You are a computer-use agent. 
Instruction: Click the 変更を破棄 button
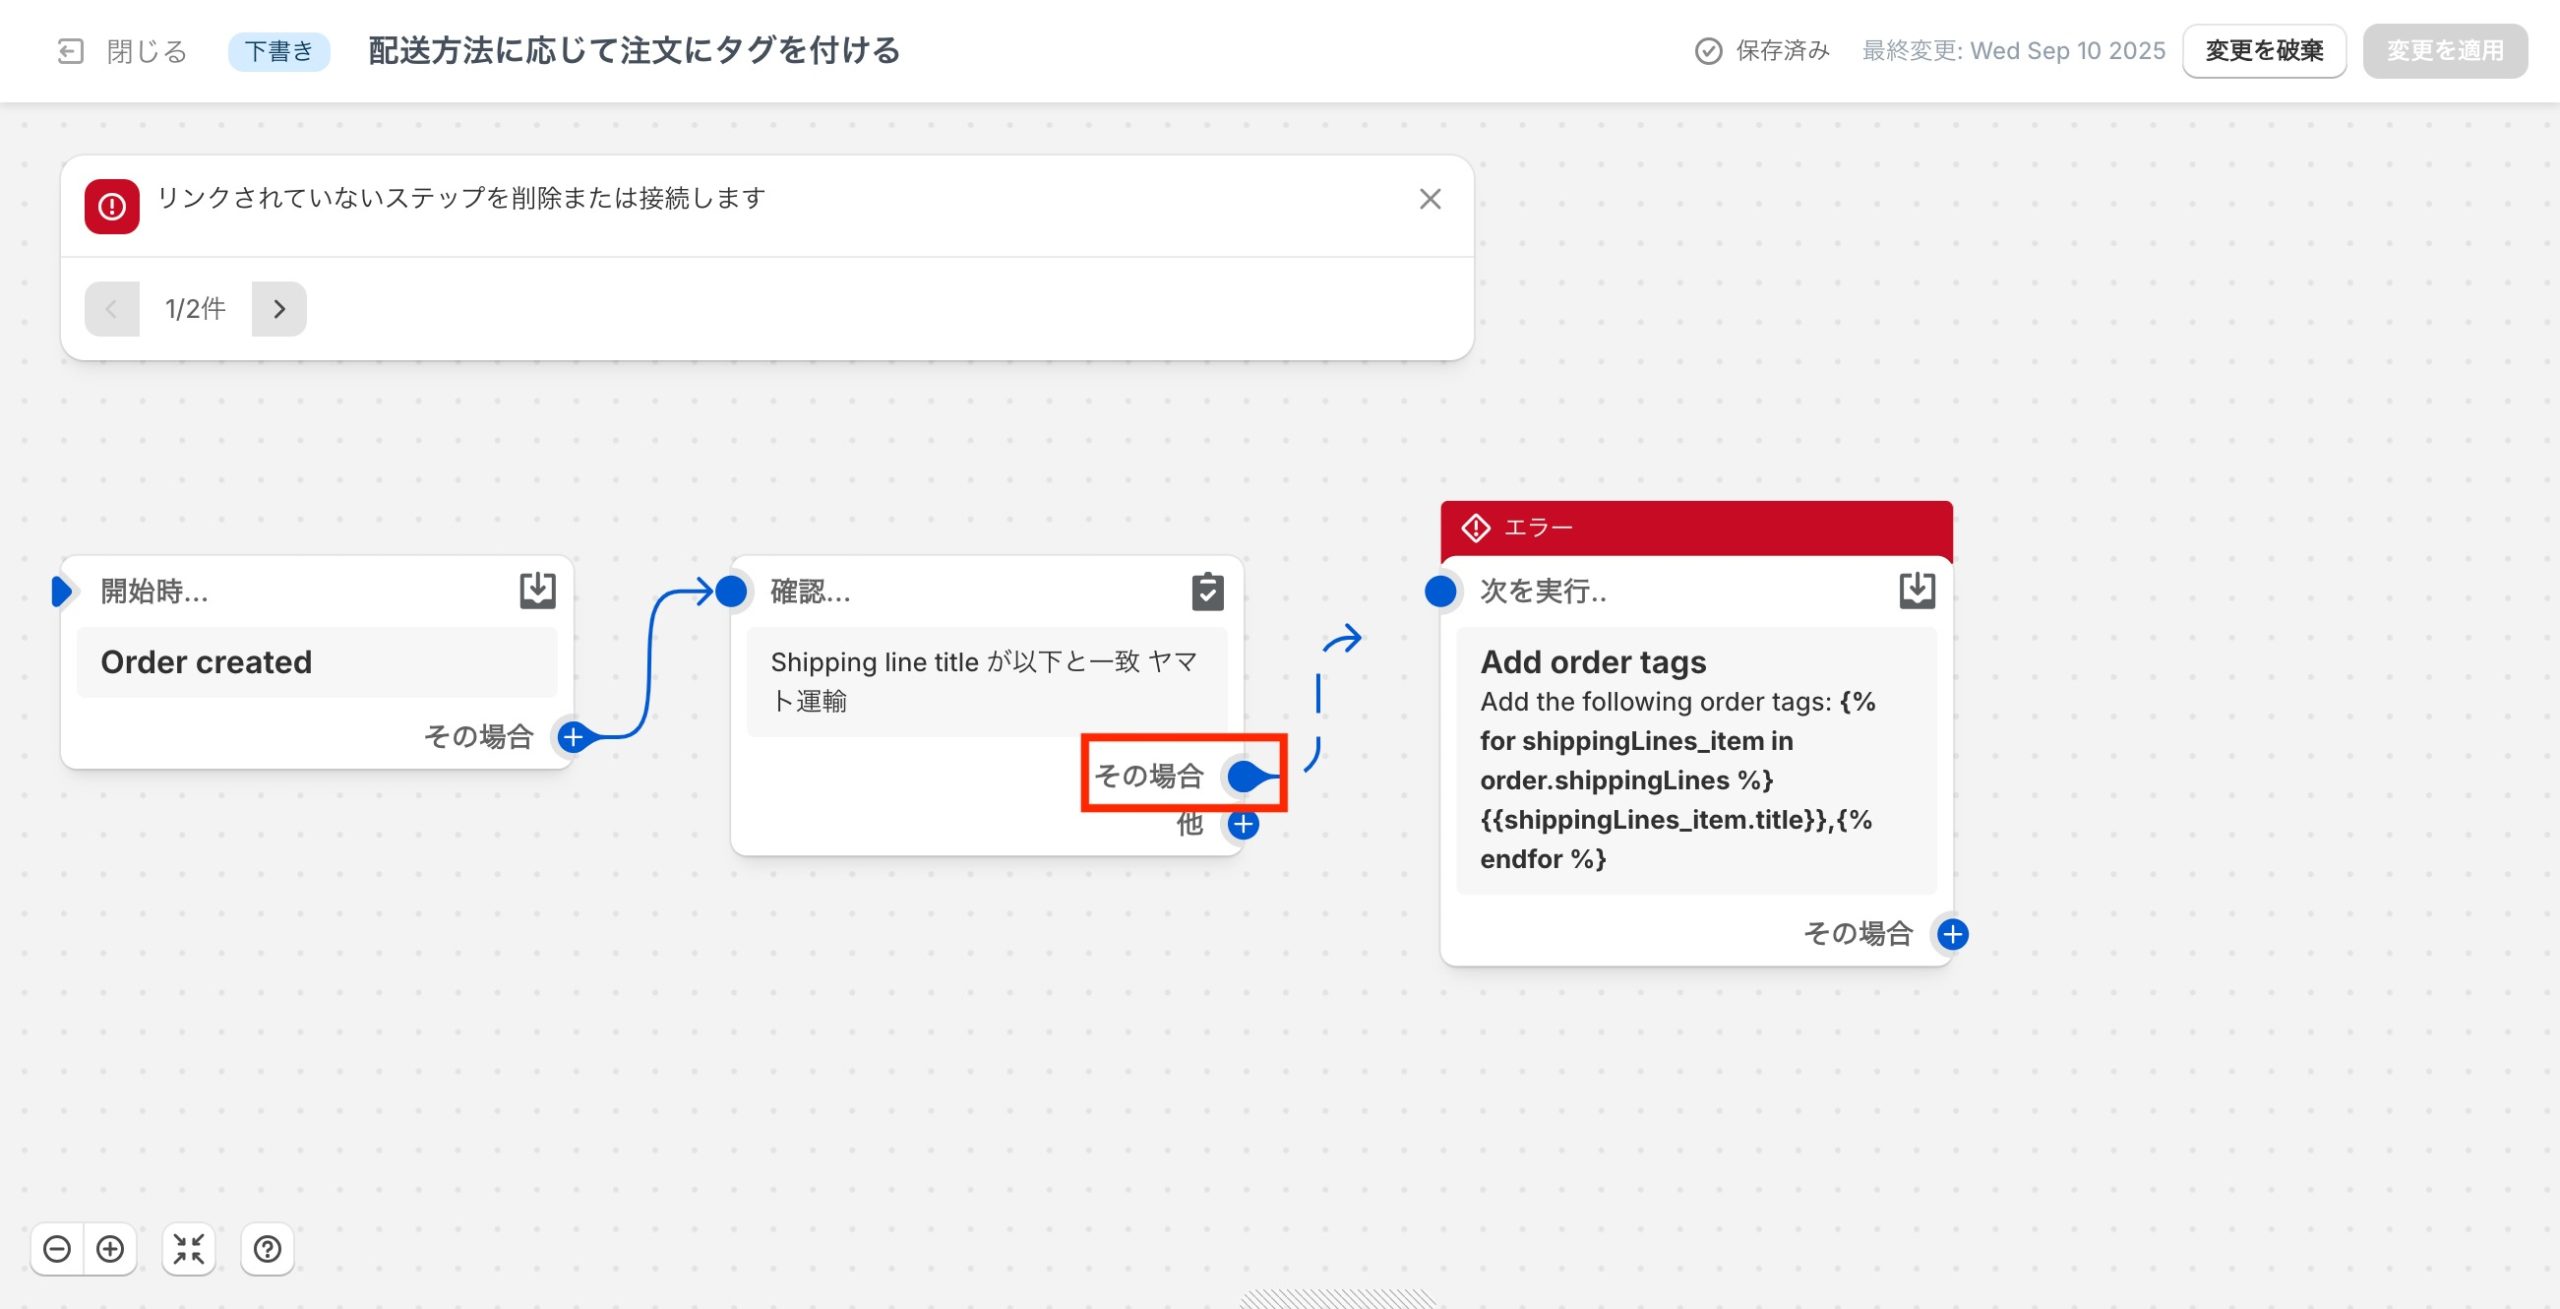(x=2264, y=51)
